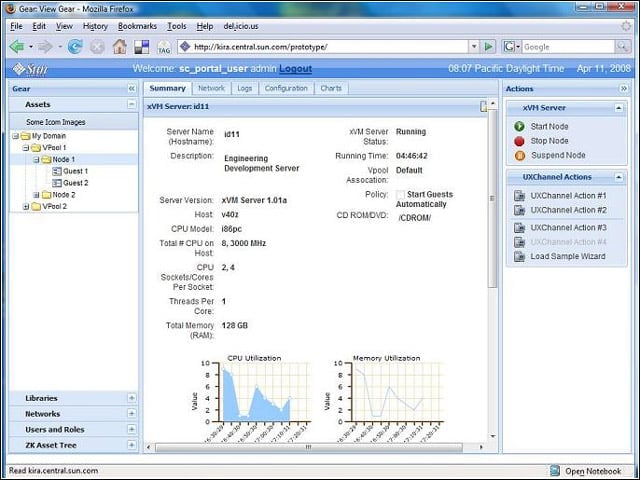
Task: Click the UXChannel Action #3 icon
Action: 519,228
